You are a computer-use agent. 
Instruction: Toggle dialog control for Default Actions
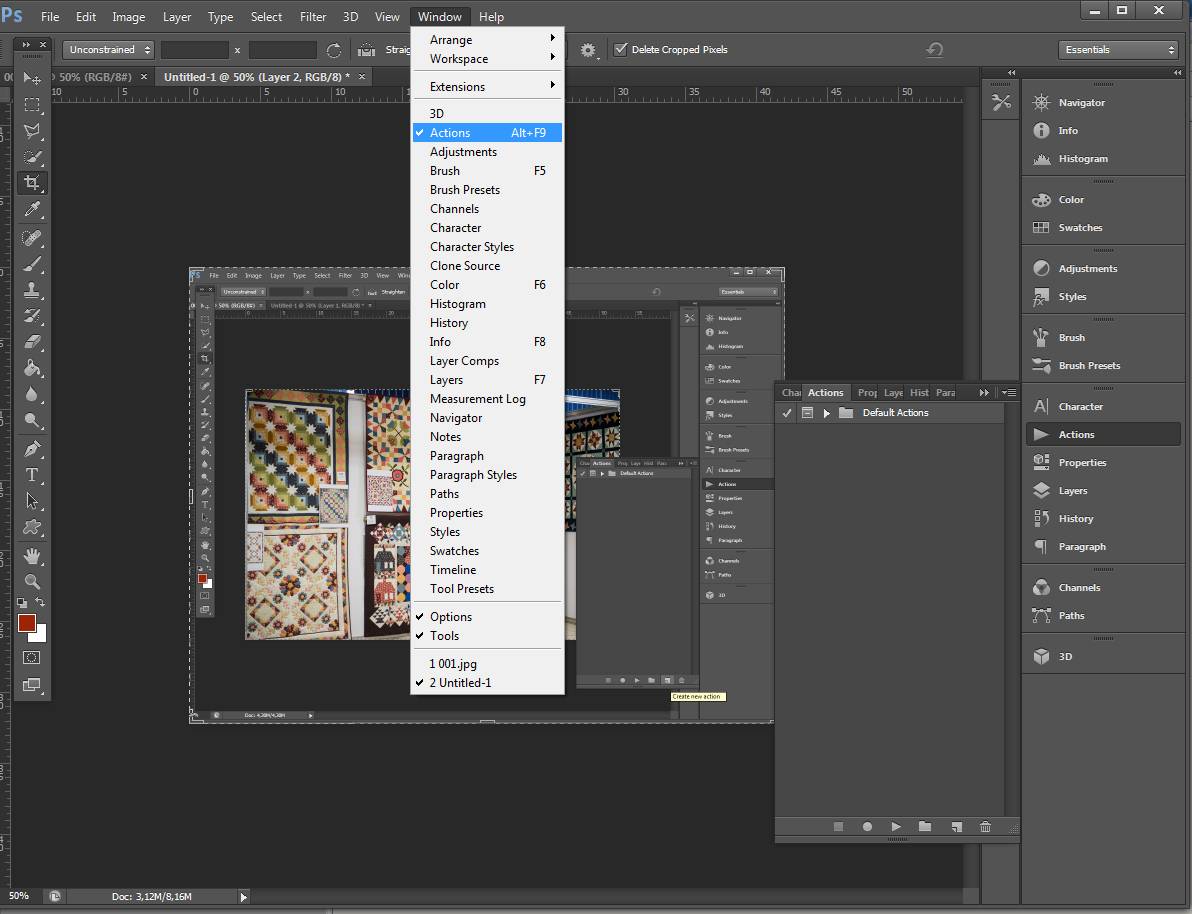pos(807,413)
